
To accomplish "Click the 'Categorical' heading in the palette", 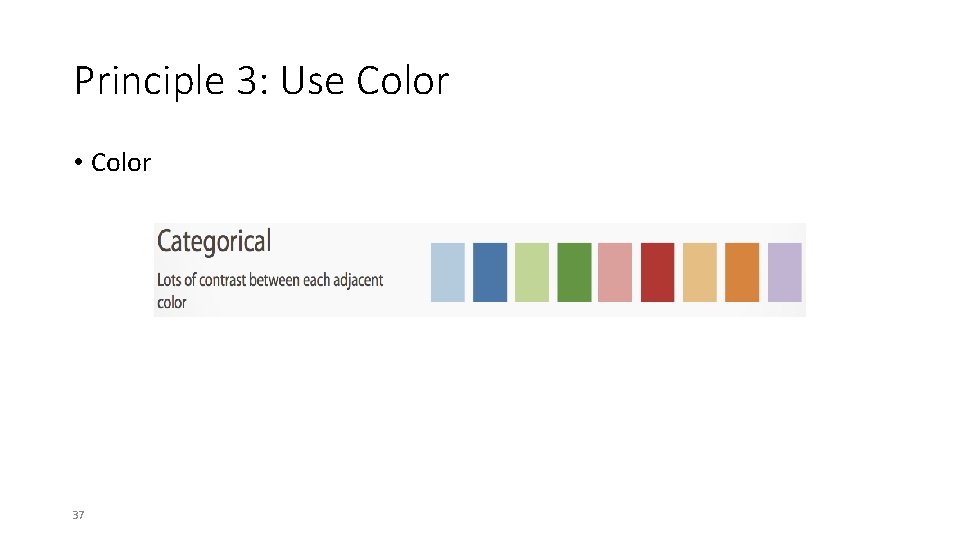I will [x=214, y=242].
